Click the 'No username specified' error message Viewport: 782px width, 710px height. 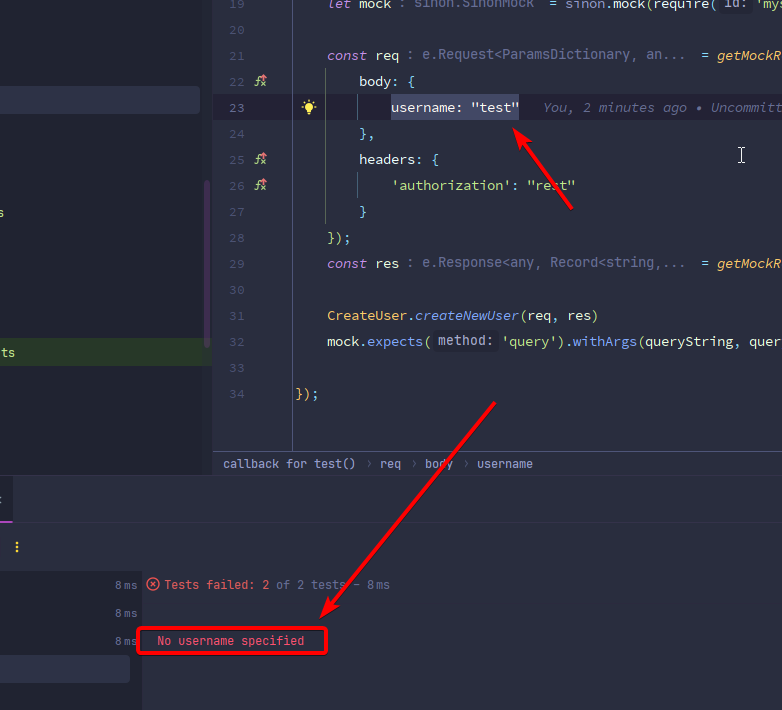click(231, 641)
